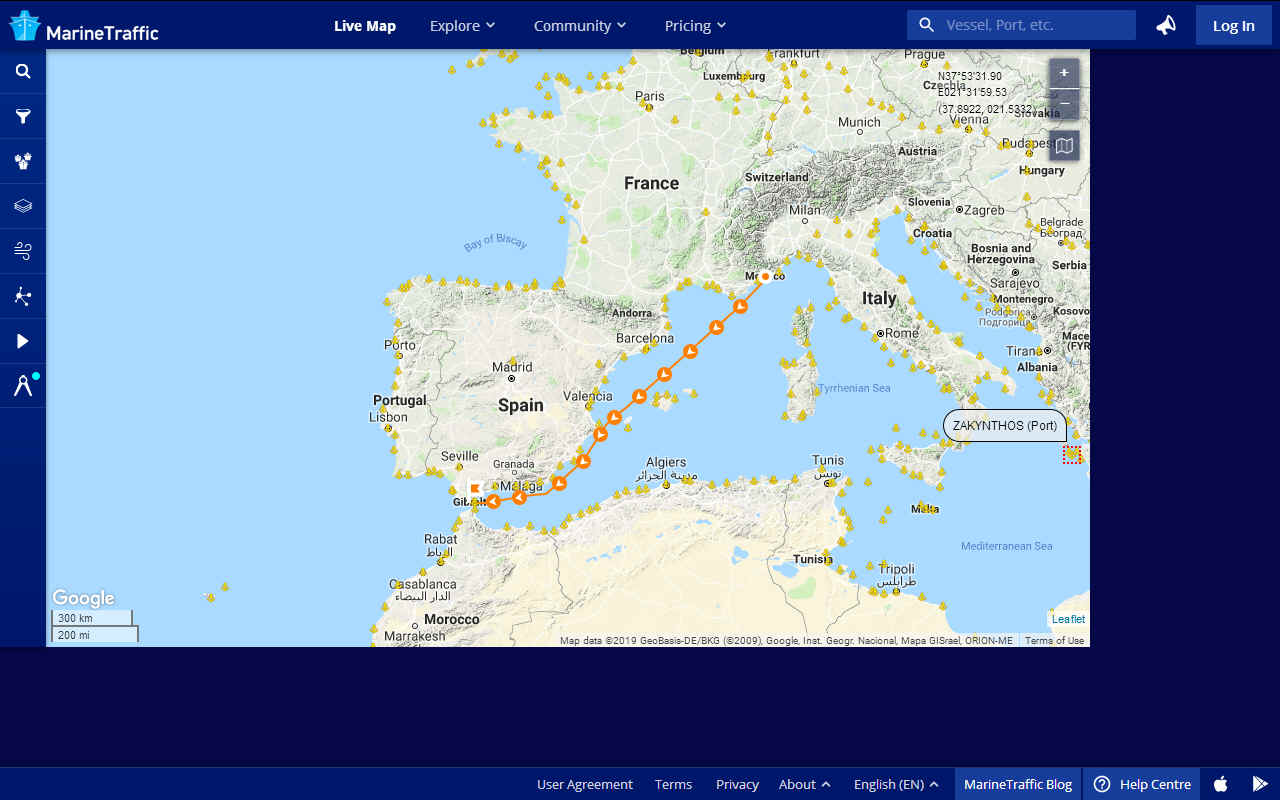The image size is (1280, 800).
Task: Click the track start dot near Monaco
Action: pyautogui.click(x=765, y=276)
